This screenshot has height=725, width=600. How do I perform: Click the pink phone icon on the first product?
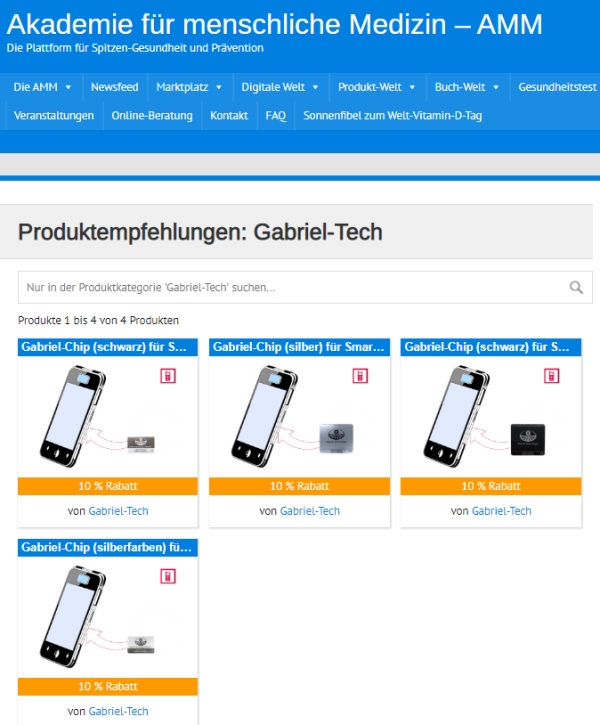click(x=168, y=376)
